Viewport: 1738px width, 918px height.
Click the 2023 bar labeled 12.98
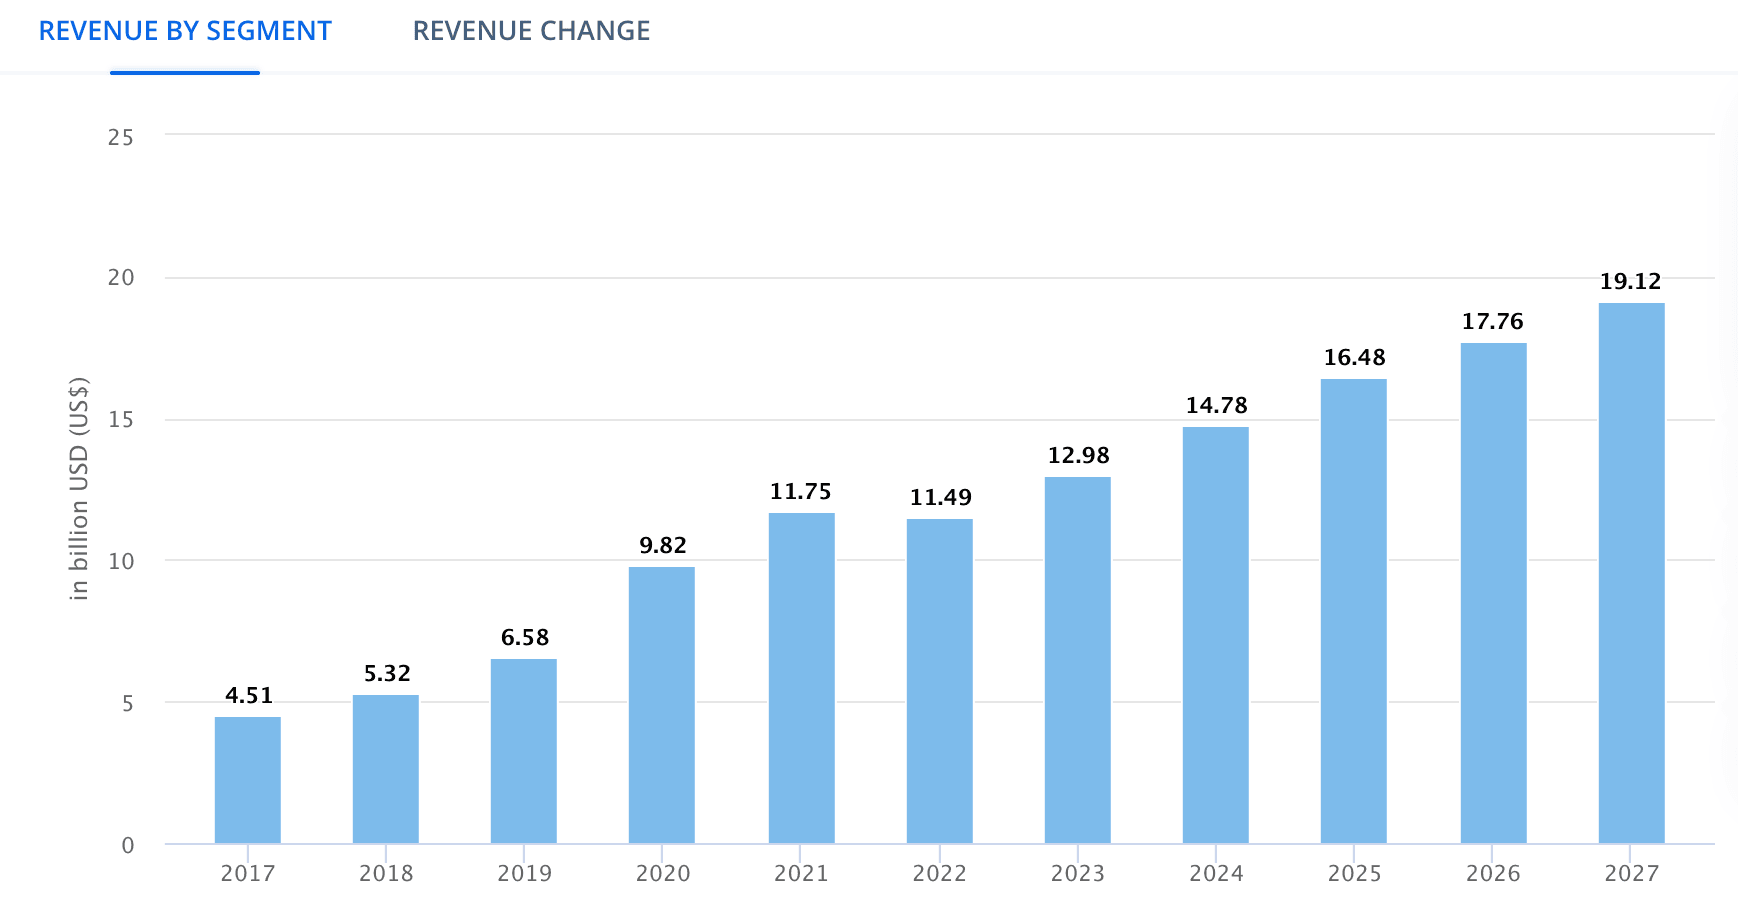[x=1077, y=660]
